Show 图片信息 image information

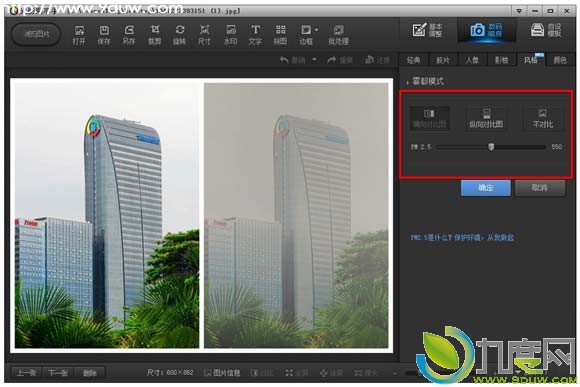point(222,373)
